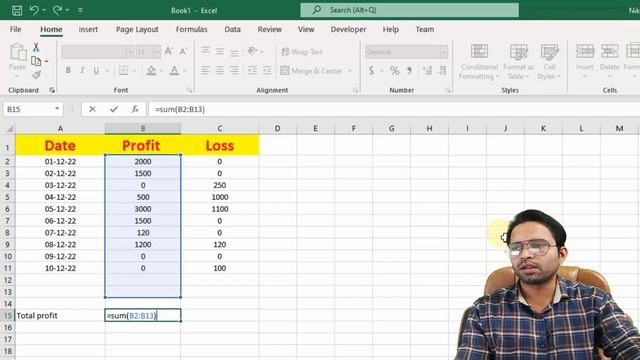The height and width of the screenshot is (360, 640).
Task: Toggle Italic formatting
Action: click(x=82, y=71)
